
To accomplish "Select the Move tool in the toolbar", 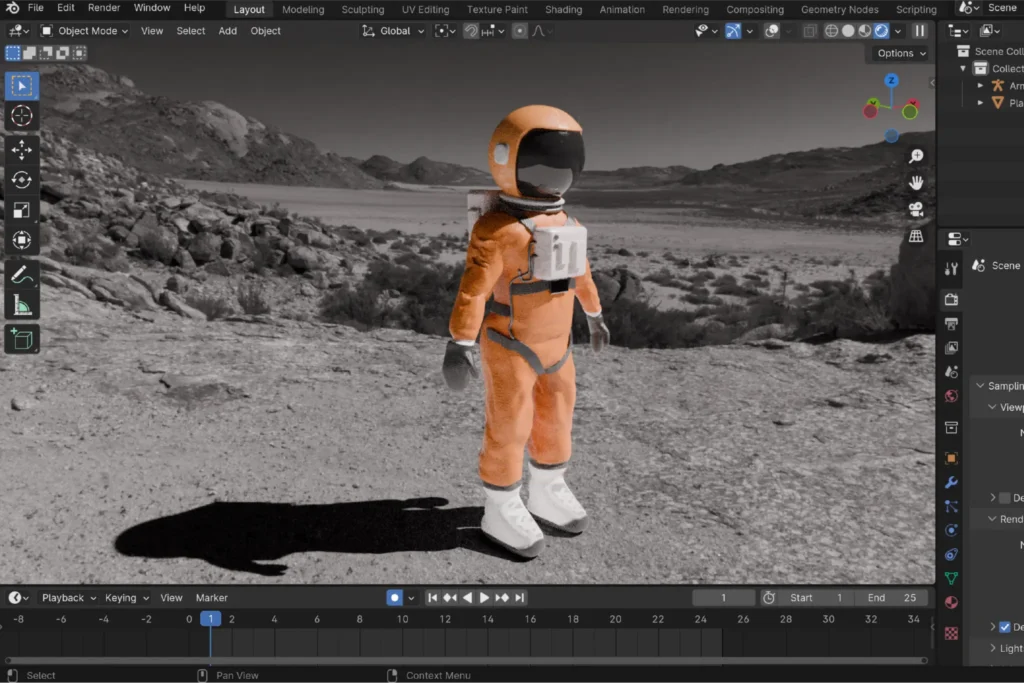I will 21,150.
